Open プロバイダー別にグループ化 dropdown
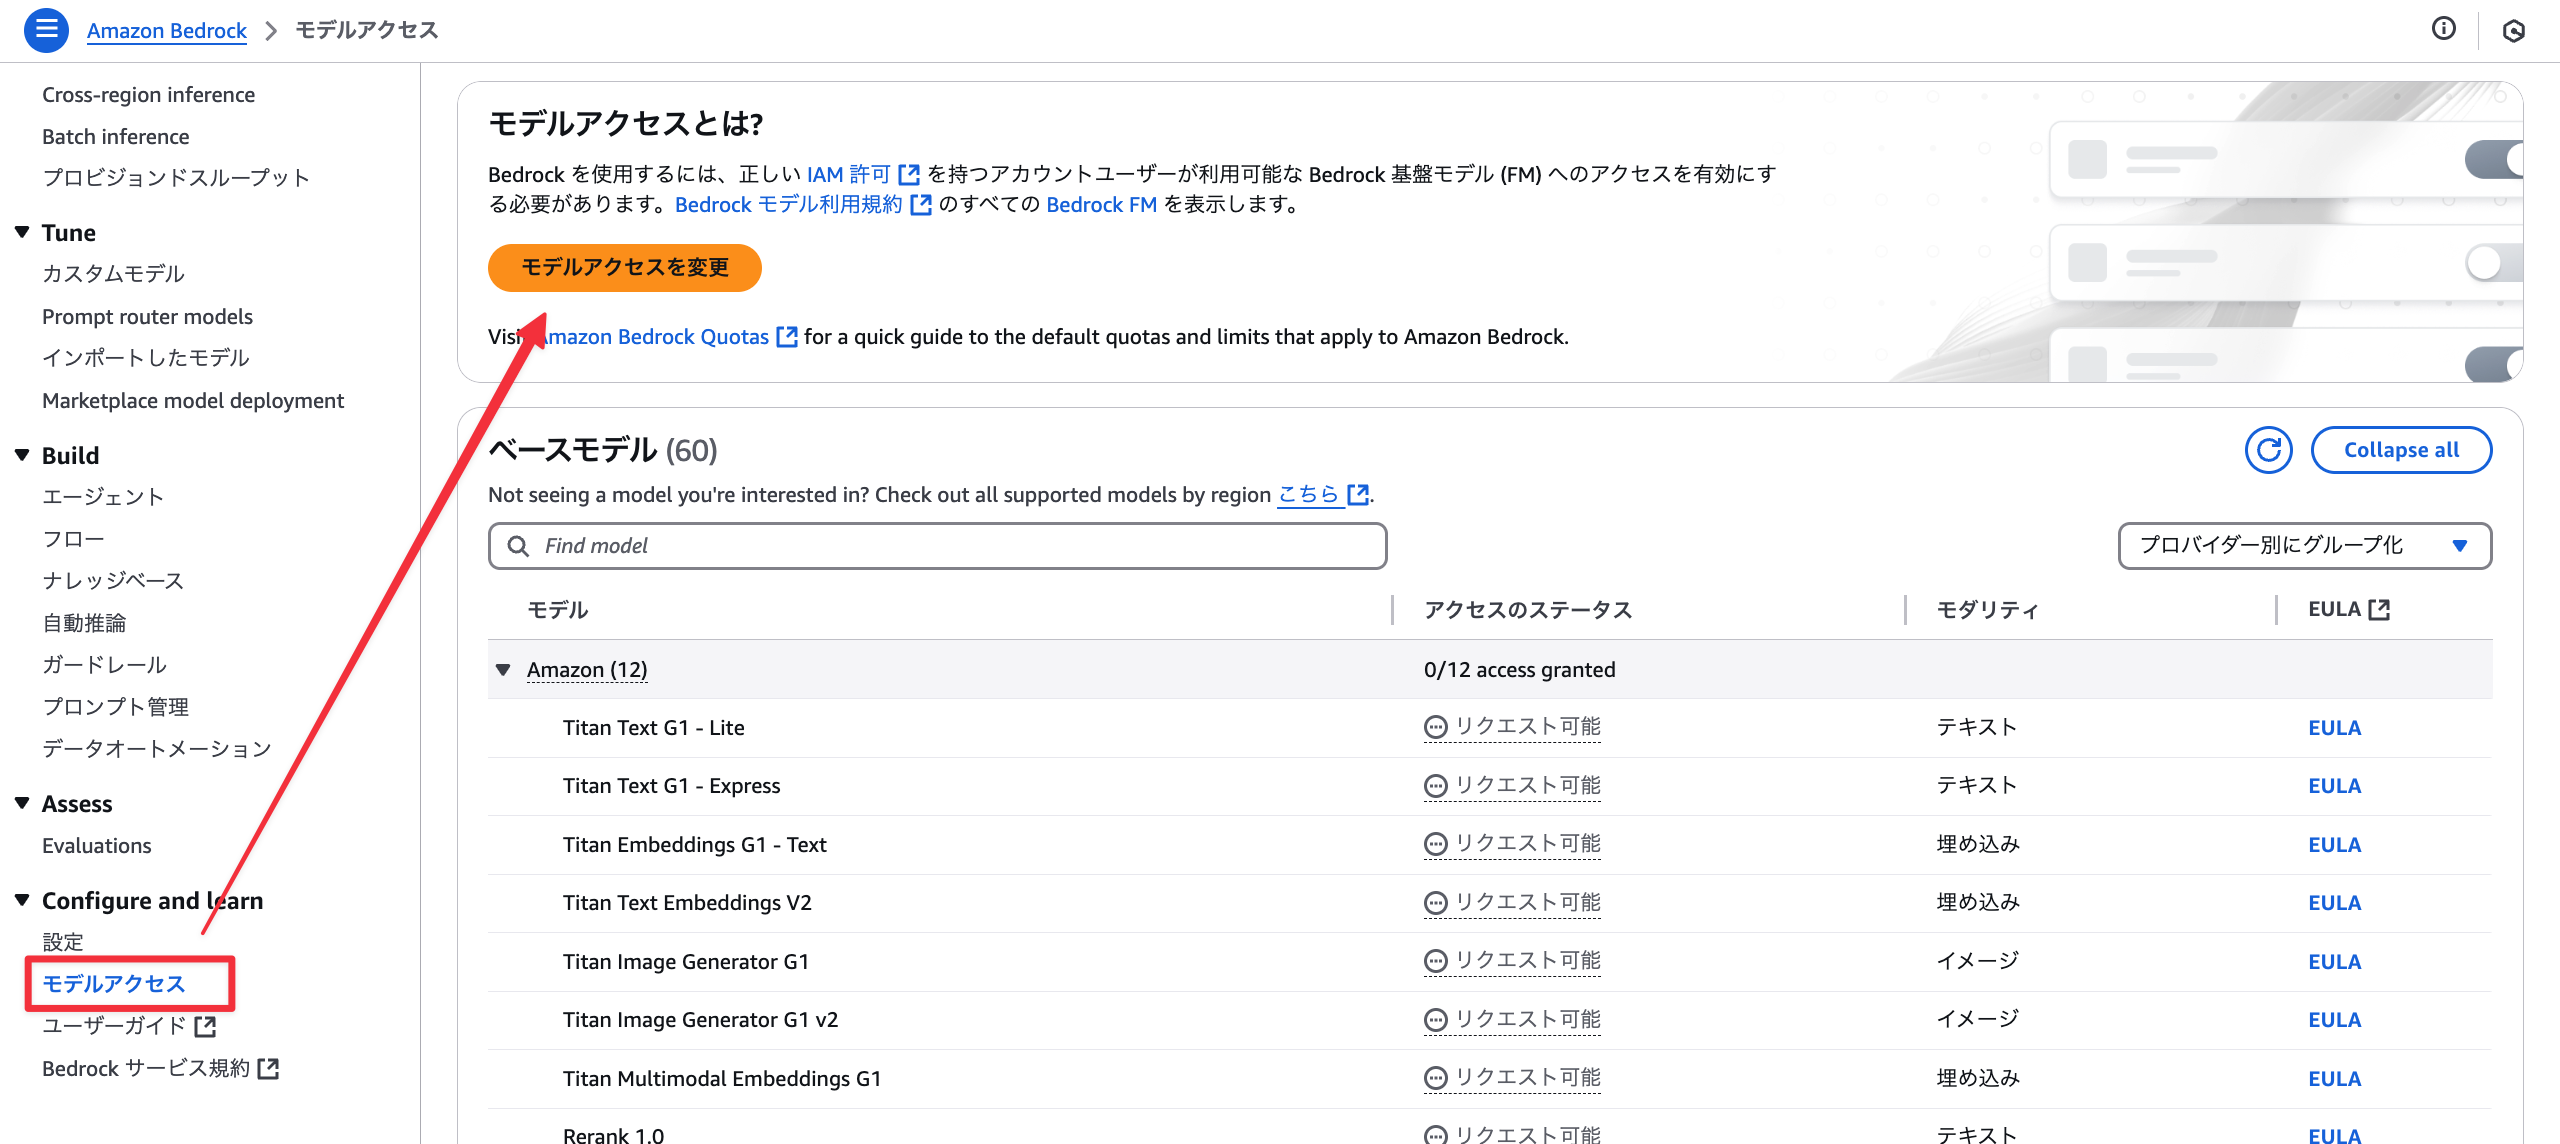 tap(2304, 546)
